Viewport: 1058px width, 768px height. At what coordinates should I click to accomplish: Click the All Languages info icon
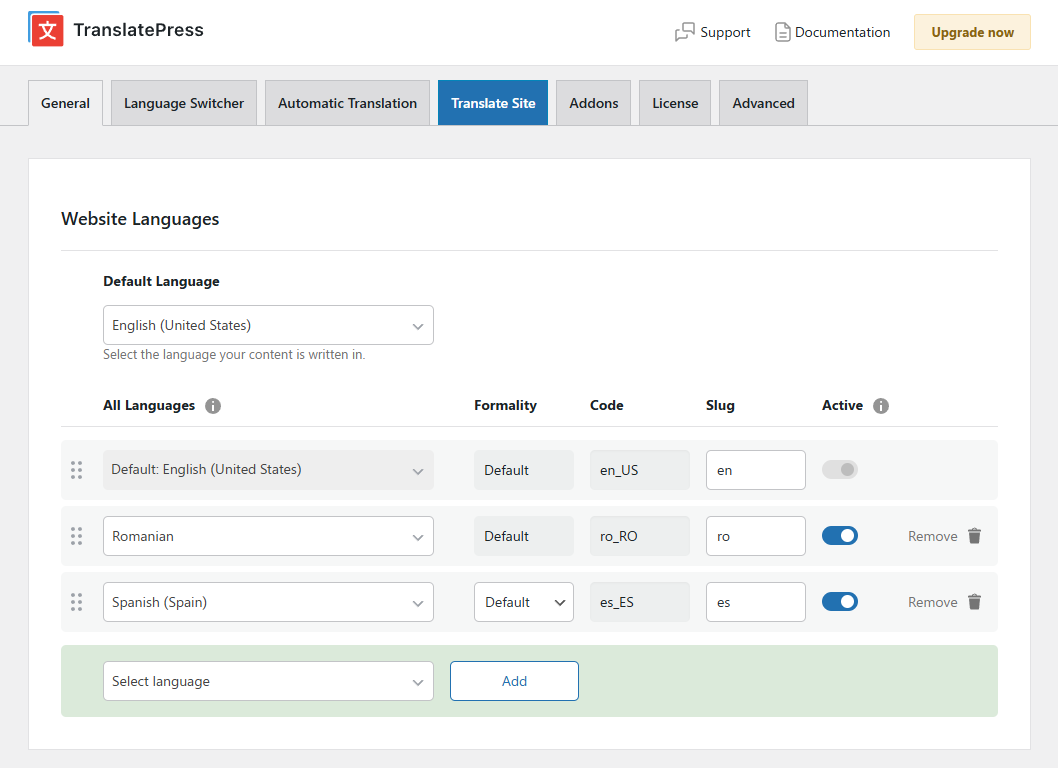coord(213,406)
